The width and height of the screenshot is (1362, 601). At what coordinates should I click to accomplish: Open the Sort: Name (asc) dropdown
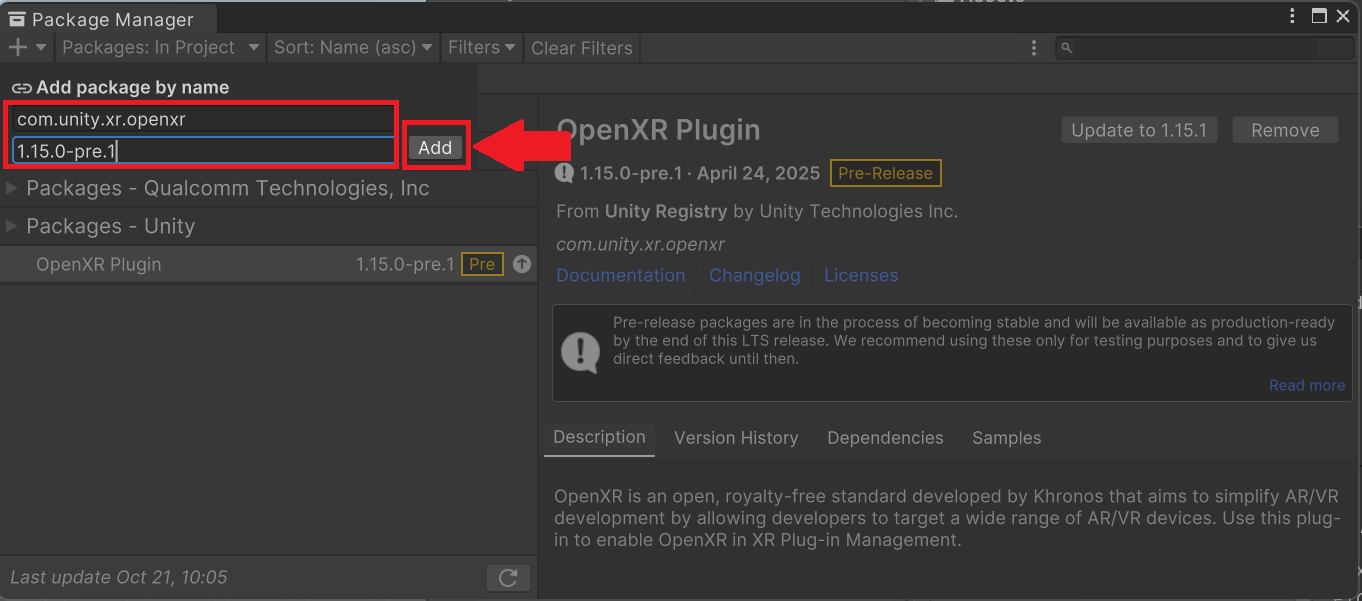pos(353,47)
